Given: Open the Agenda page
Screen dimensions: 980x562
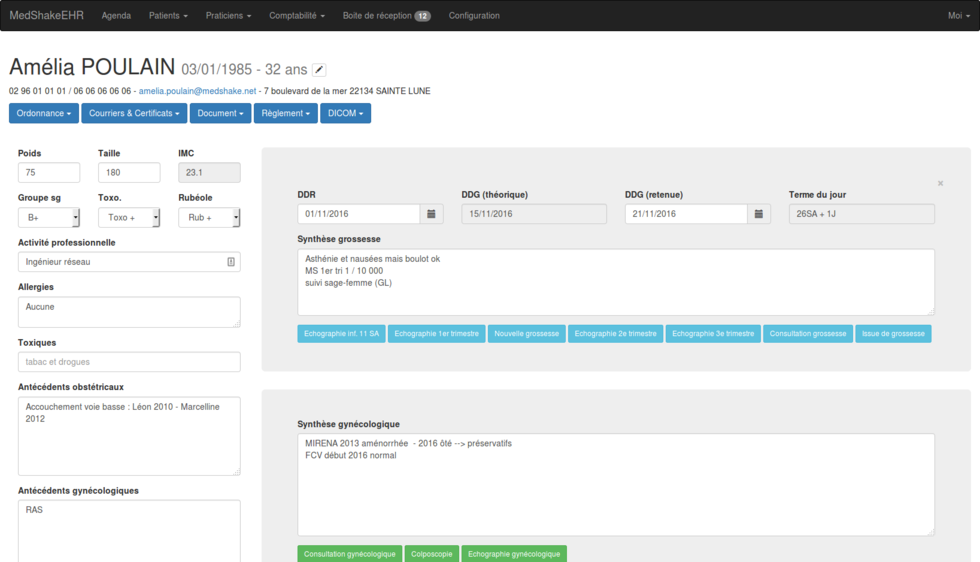Looking at the screenshot, I should tap(116, 16).
